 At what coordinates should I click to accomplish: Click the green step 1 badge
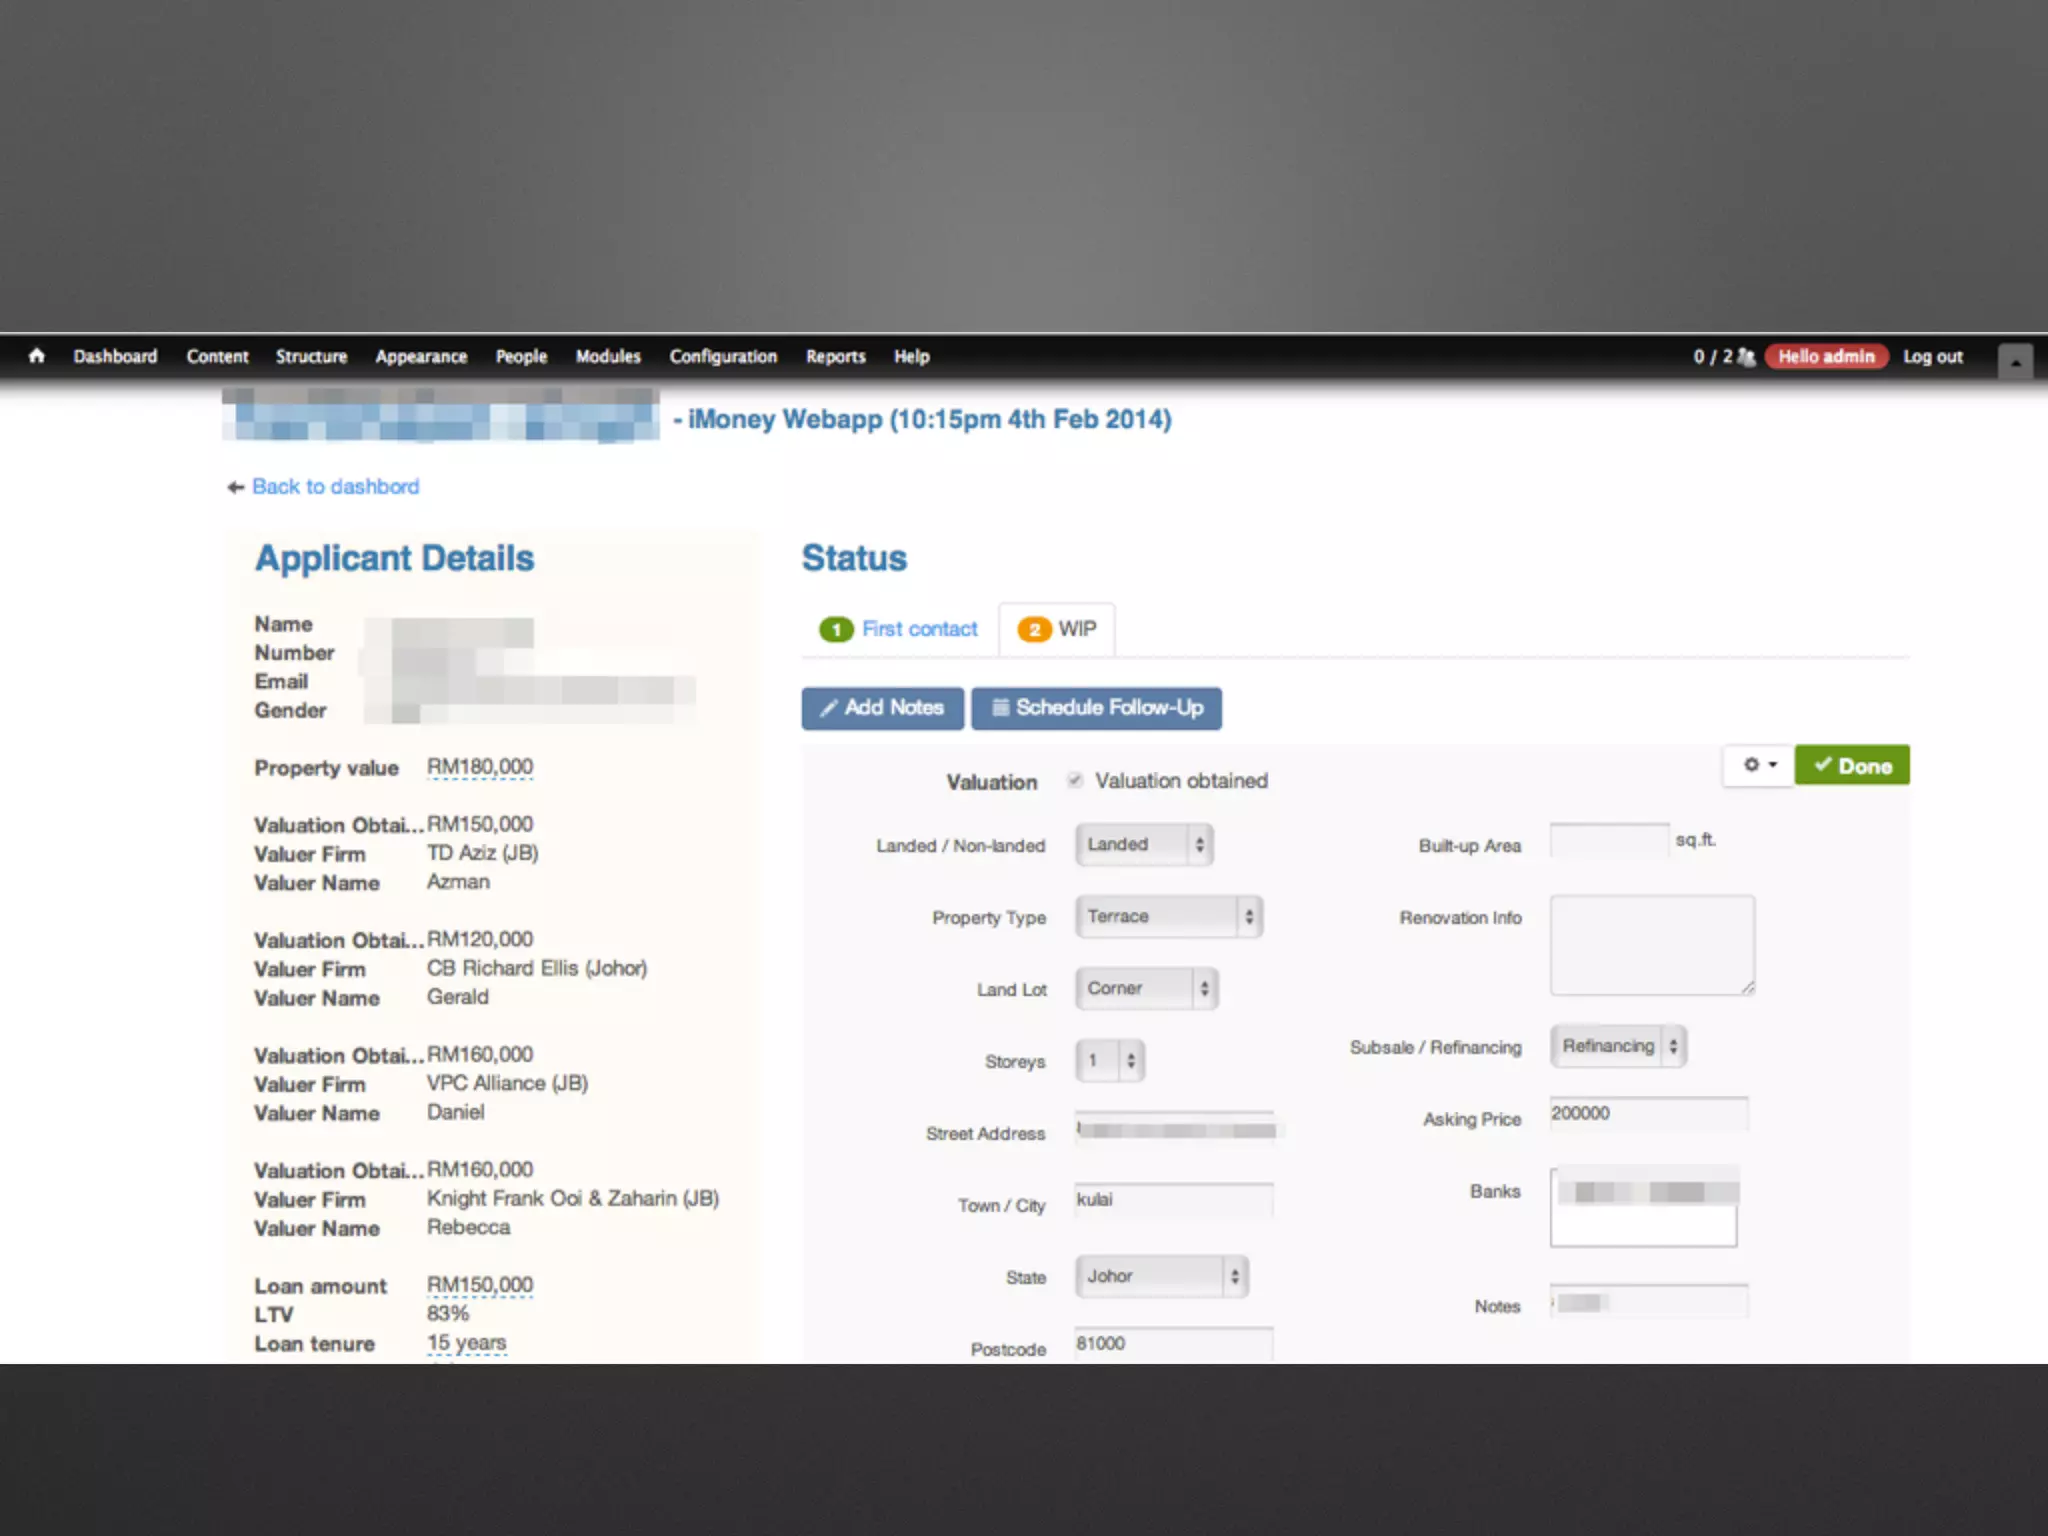[835, 630]
